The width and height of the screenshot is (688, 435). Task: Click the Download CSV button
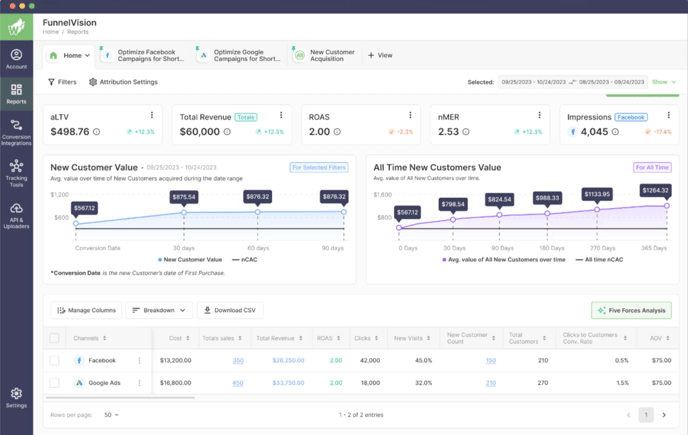coord(230,311)
